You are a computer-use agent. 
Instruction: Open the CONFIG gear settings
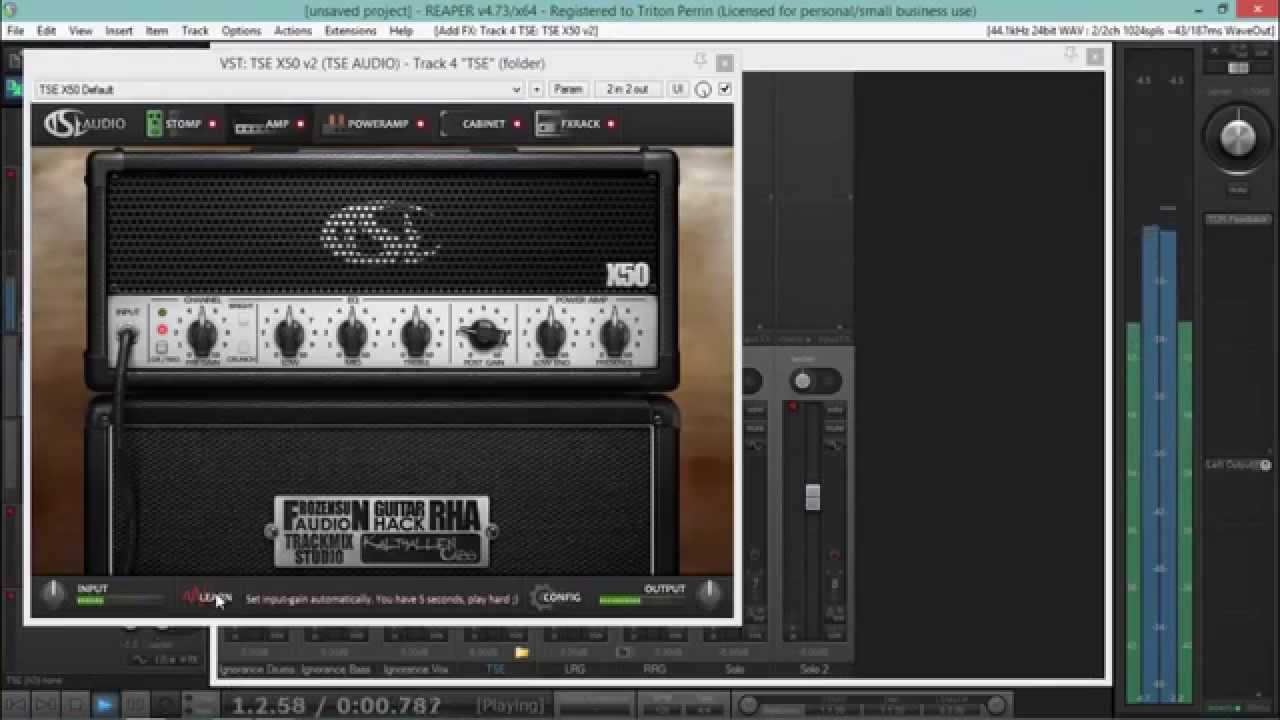pyautogui.click(x=555, y=597)
